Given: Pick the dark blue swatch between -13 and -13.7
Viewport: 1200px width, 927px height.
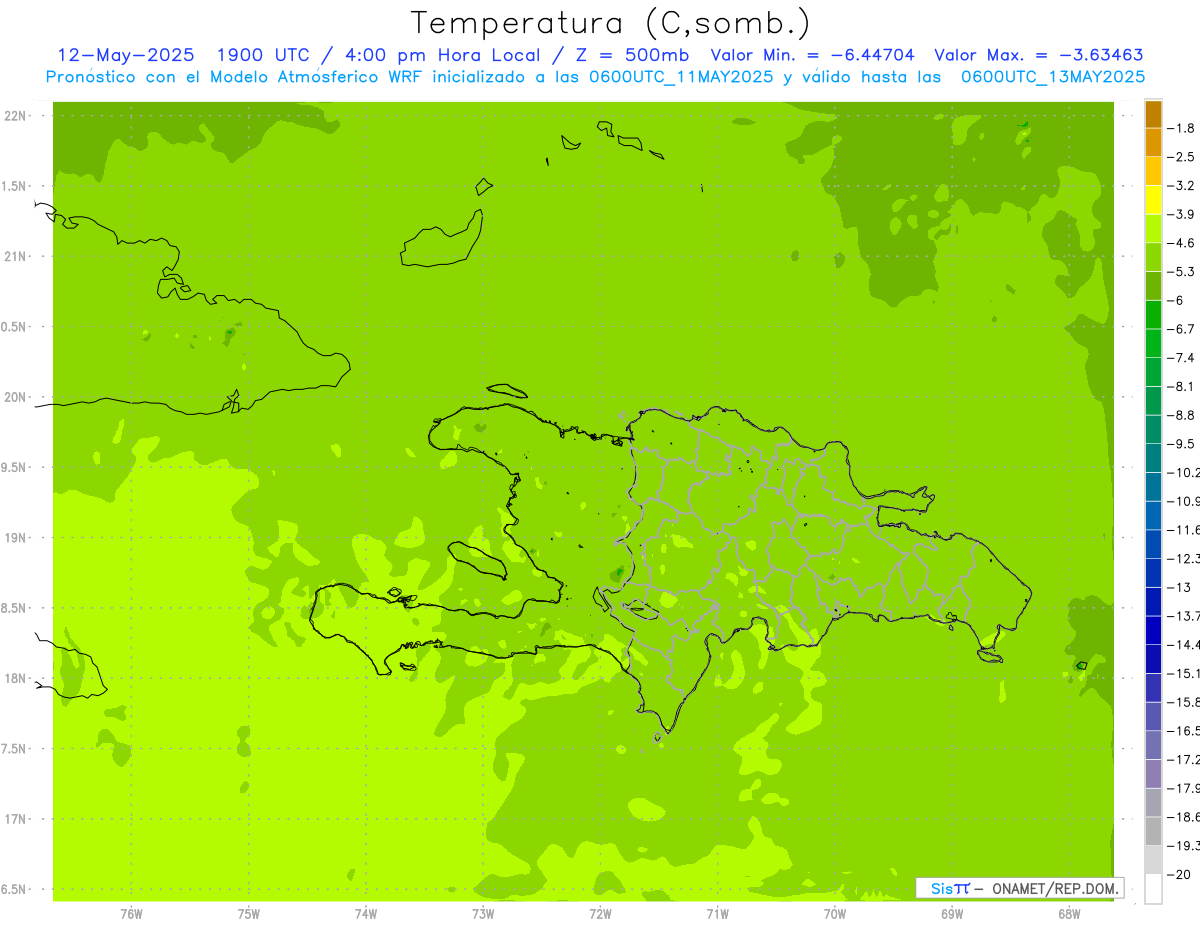Looking at the screenshot, I should pyautogui.click(x=1153, y=601).
